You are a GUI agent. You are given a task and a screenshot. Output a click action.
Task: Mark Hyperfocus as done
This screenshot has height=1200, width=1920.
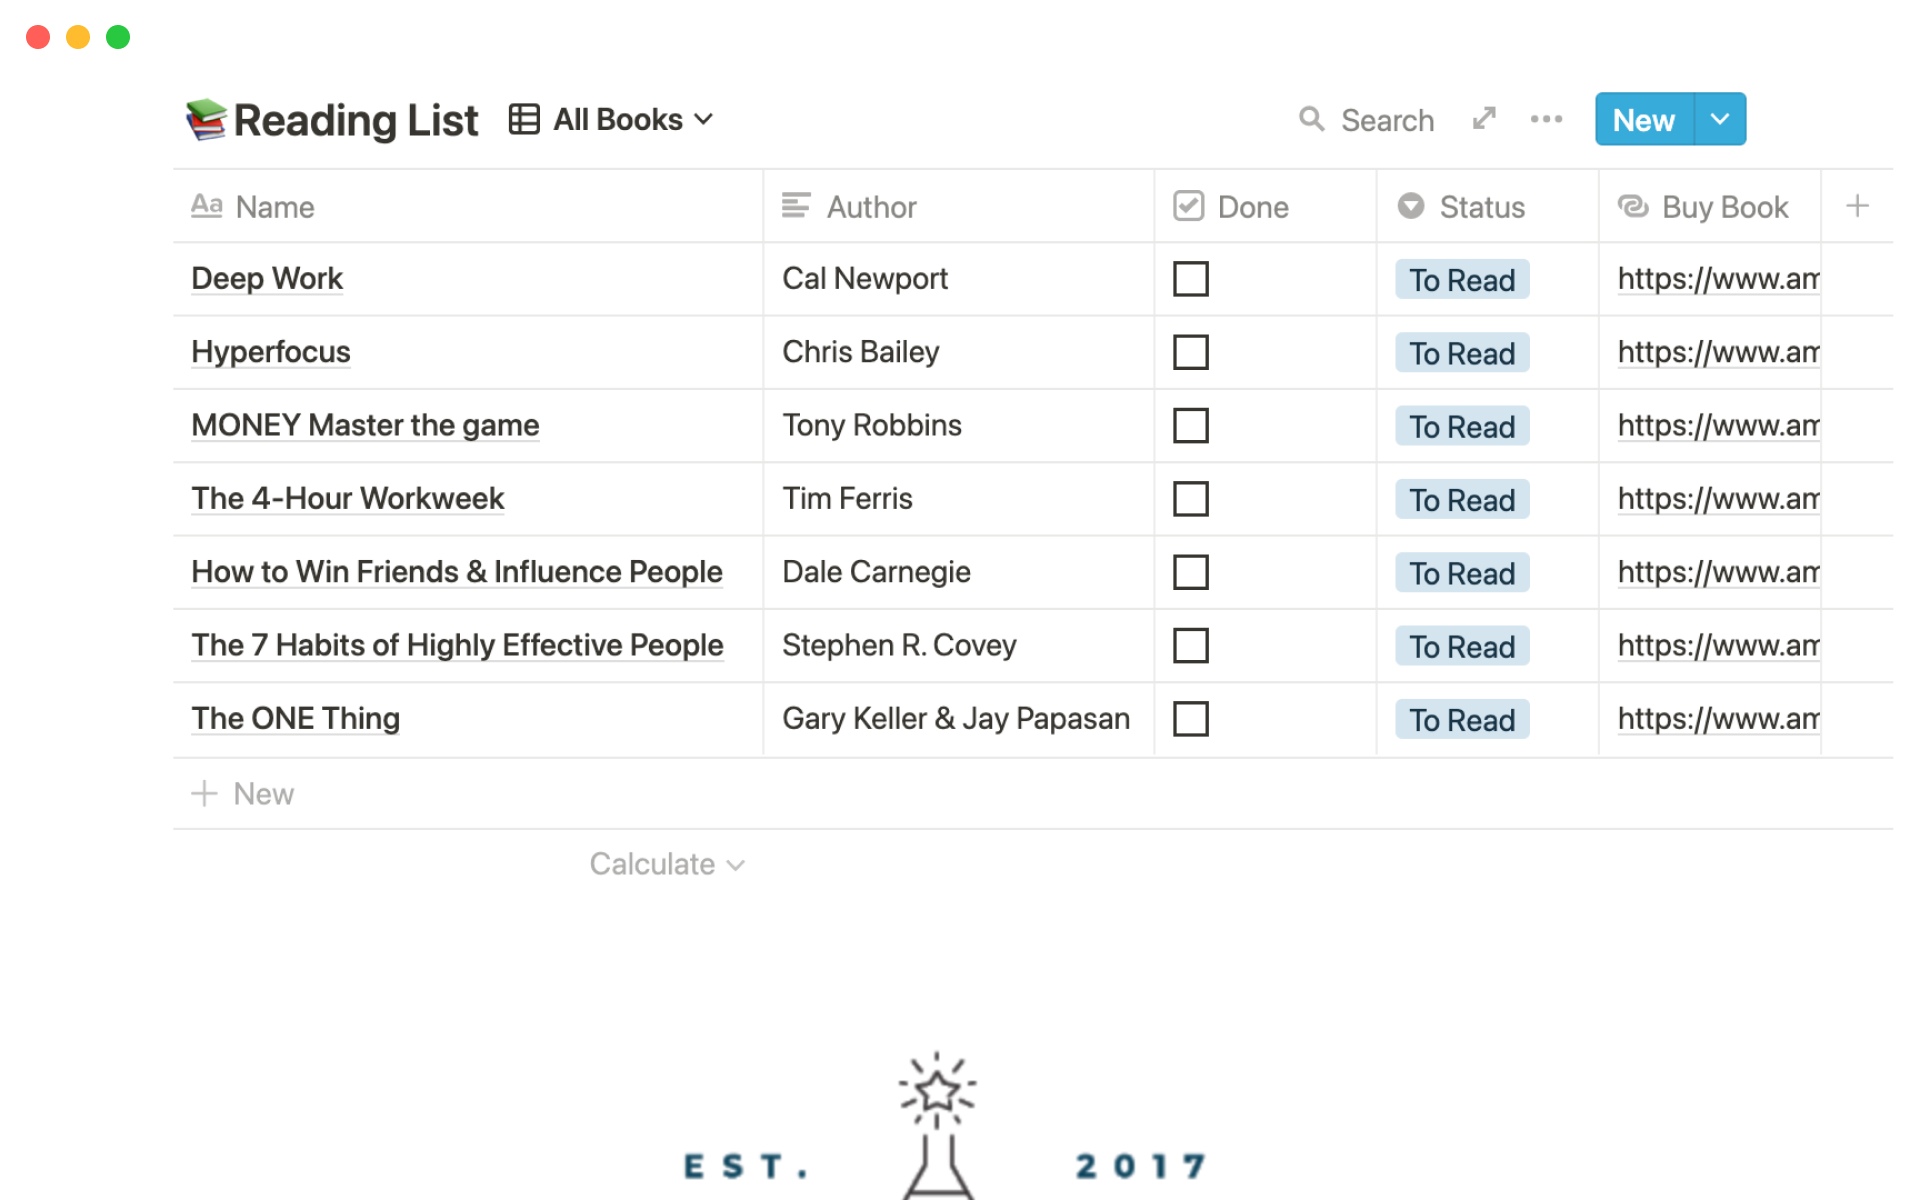(x=1190, y=352)
